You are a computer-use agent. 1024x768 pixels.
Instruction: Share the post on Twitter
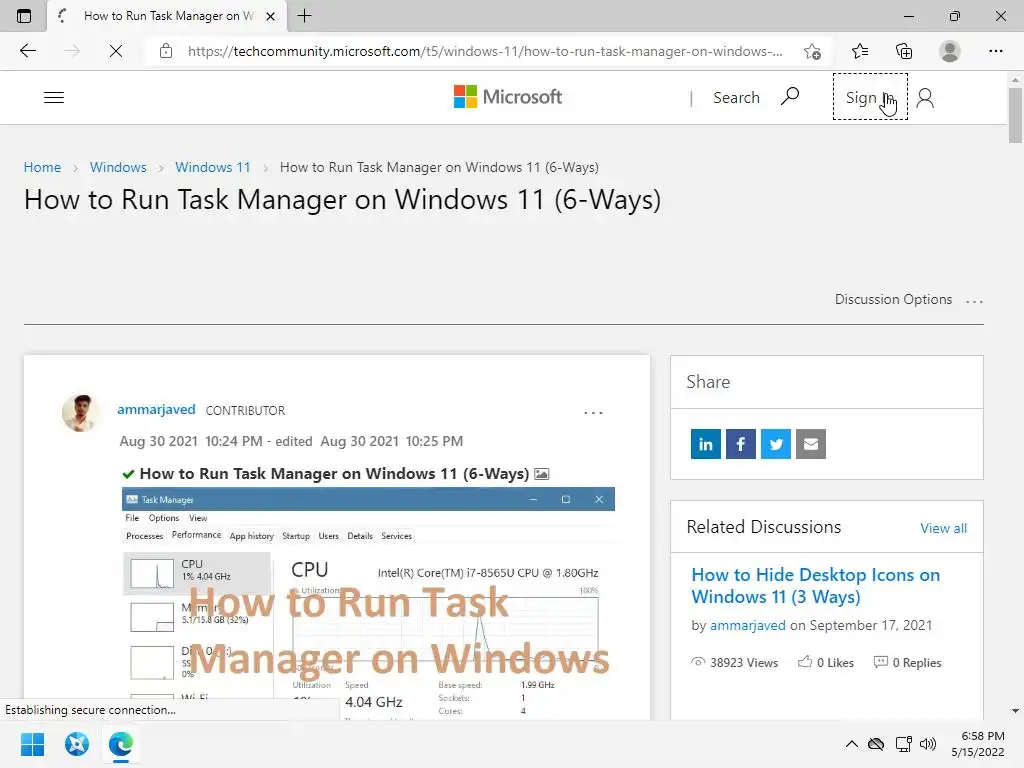(x=776, y=444)
